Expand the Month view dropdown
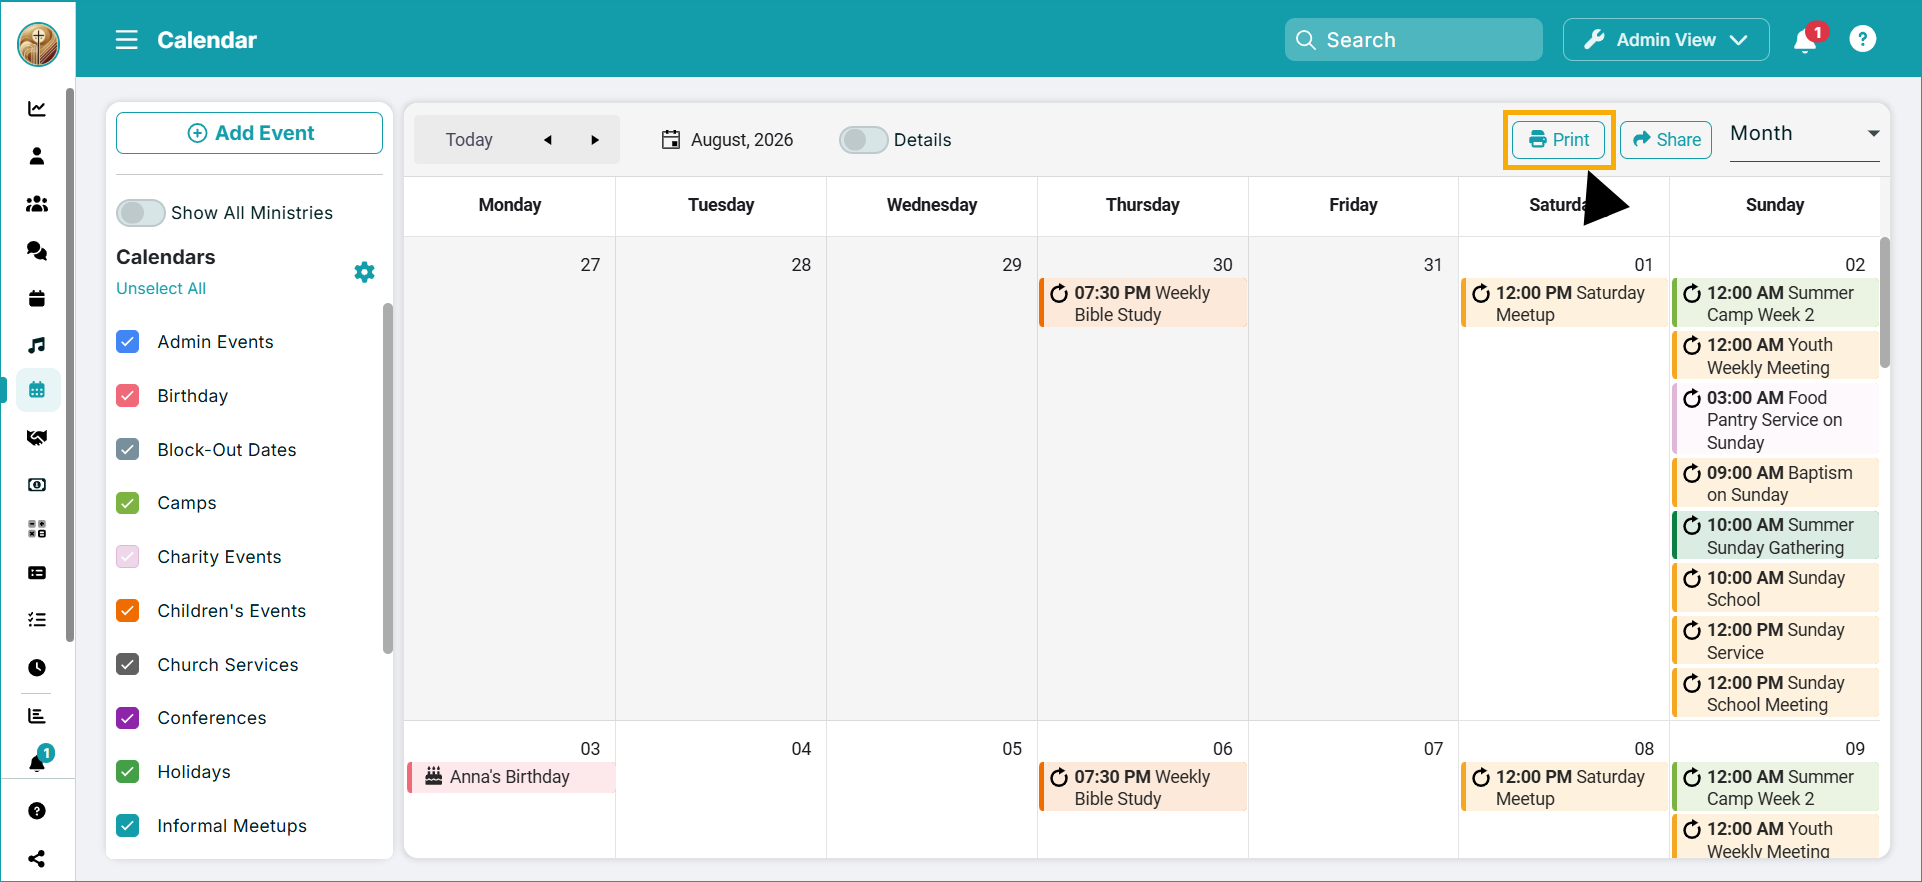 [x=1805, y=134]
